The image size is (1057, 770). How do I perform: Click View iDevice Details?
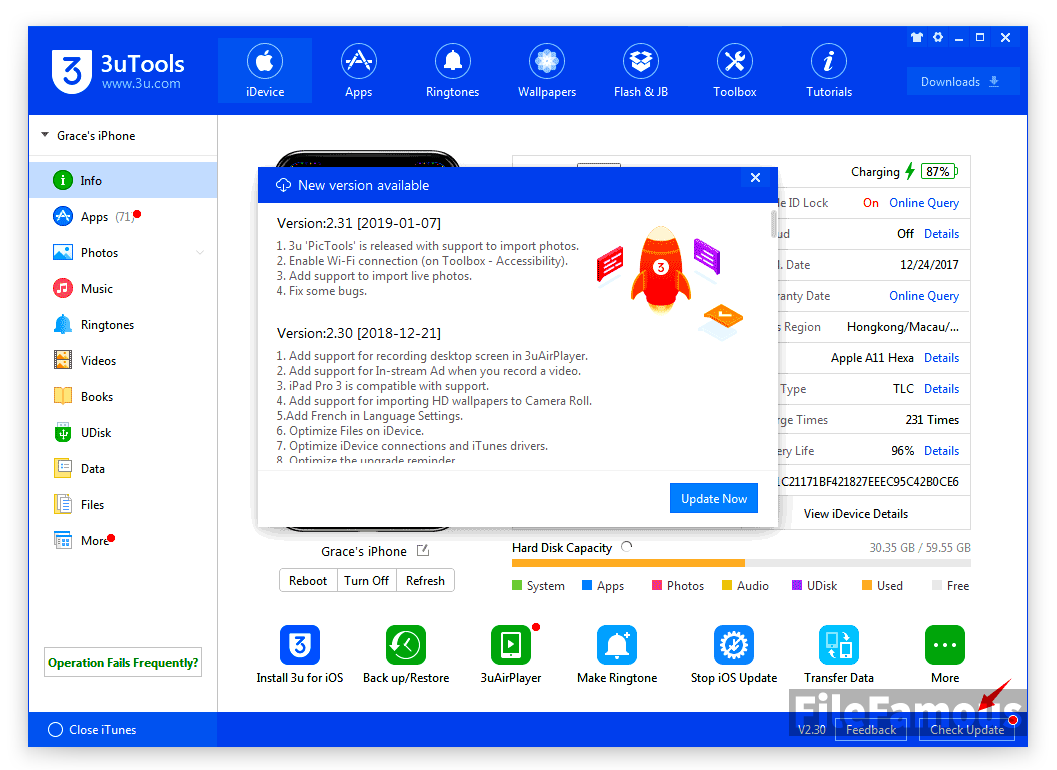pos(855,514)
